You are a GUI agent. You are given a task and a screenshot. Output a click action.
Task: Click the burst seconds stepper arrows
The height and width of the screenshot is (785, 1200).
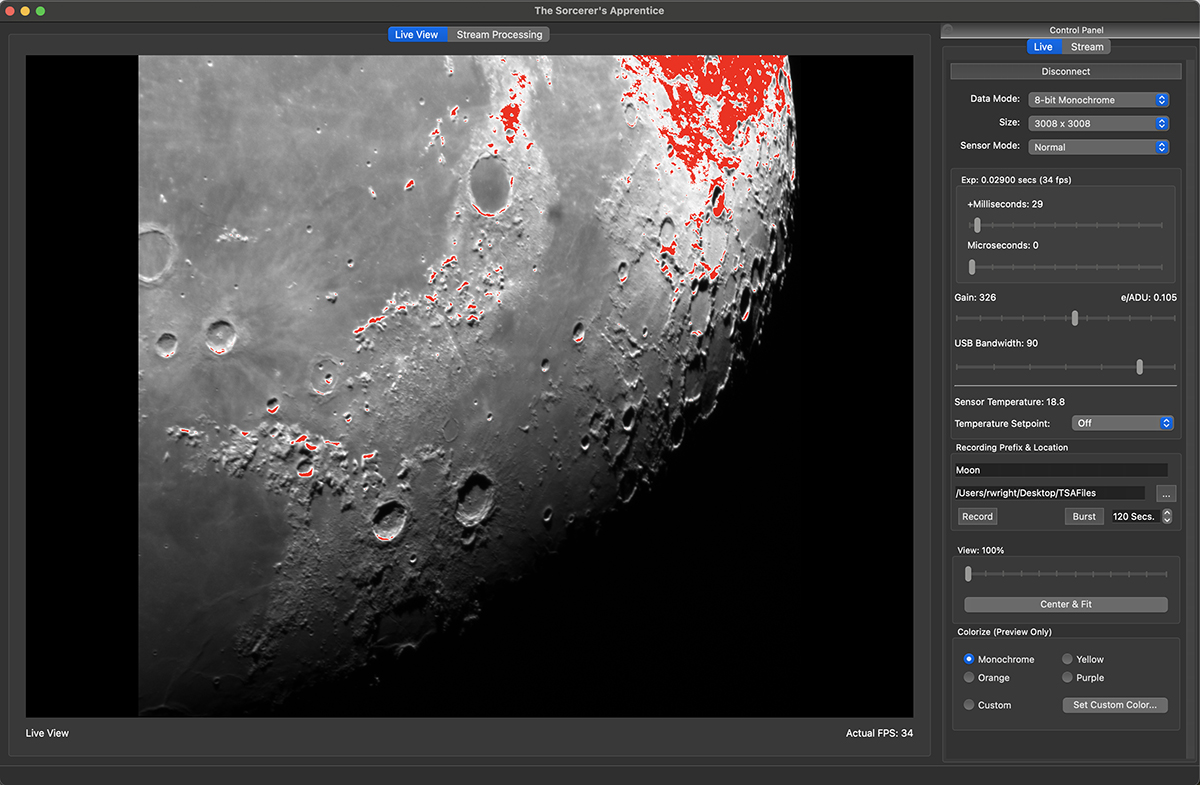pyautogui.click(x=1166, y=517)
